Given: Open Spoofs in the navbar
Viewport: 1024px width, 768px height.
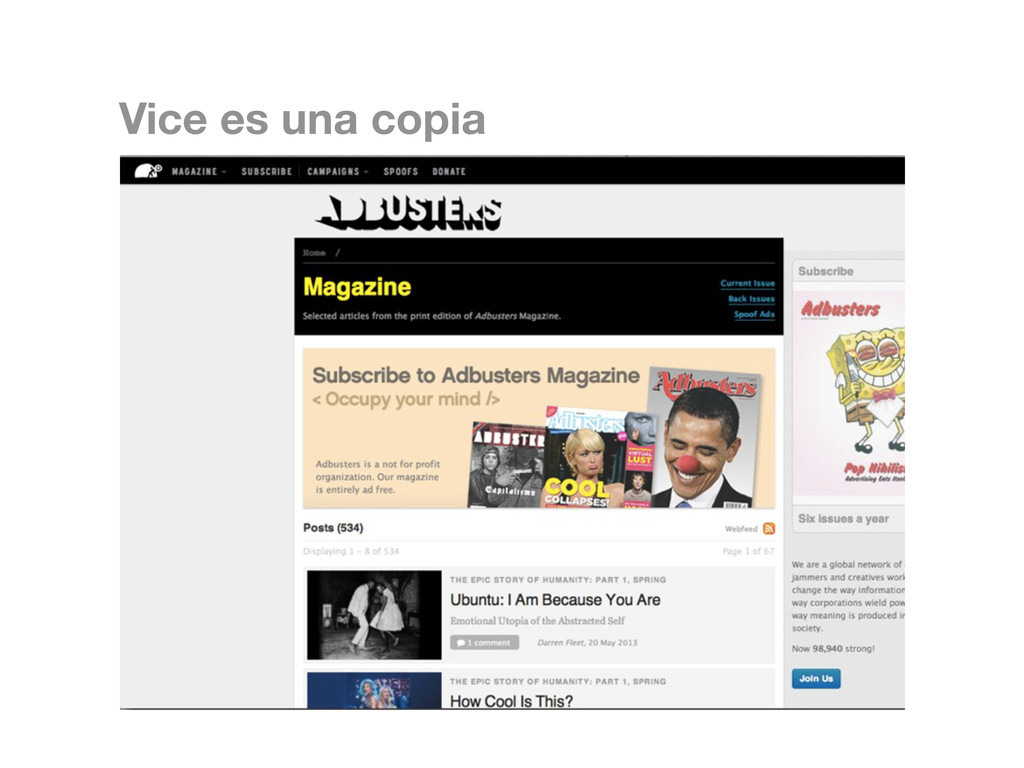Looking at the screenshot, I should (400, 172).
